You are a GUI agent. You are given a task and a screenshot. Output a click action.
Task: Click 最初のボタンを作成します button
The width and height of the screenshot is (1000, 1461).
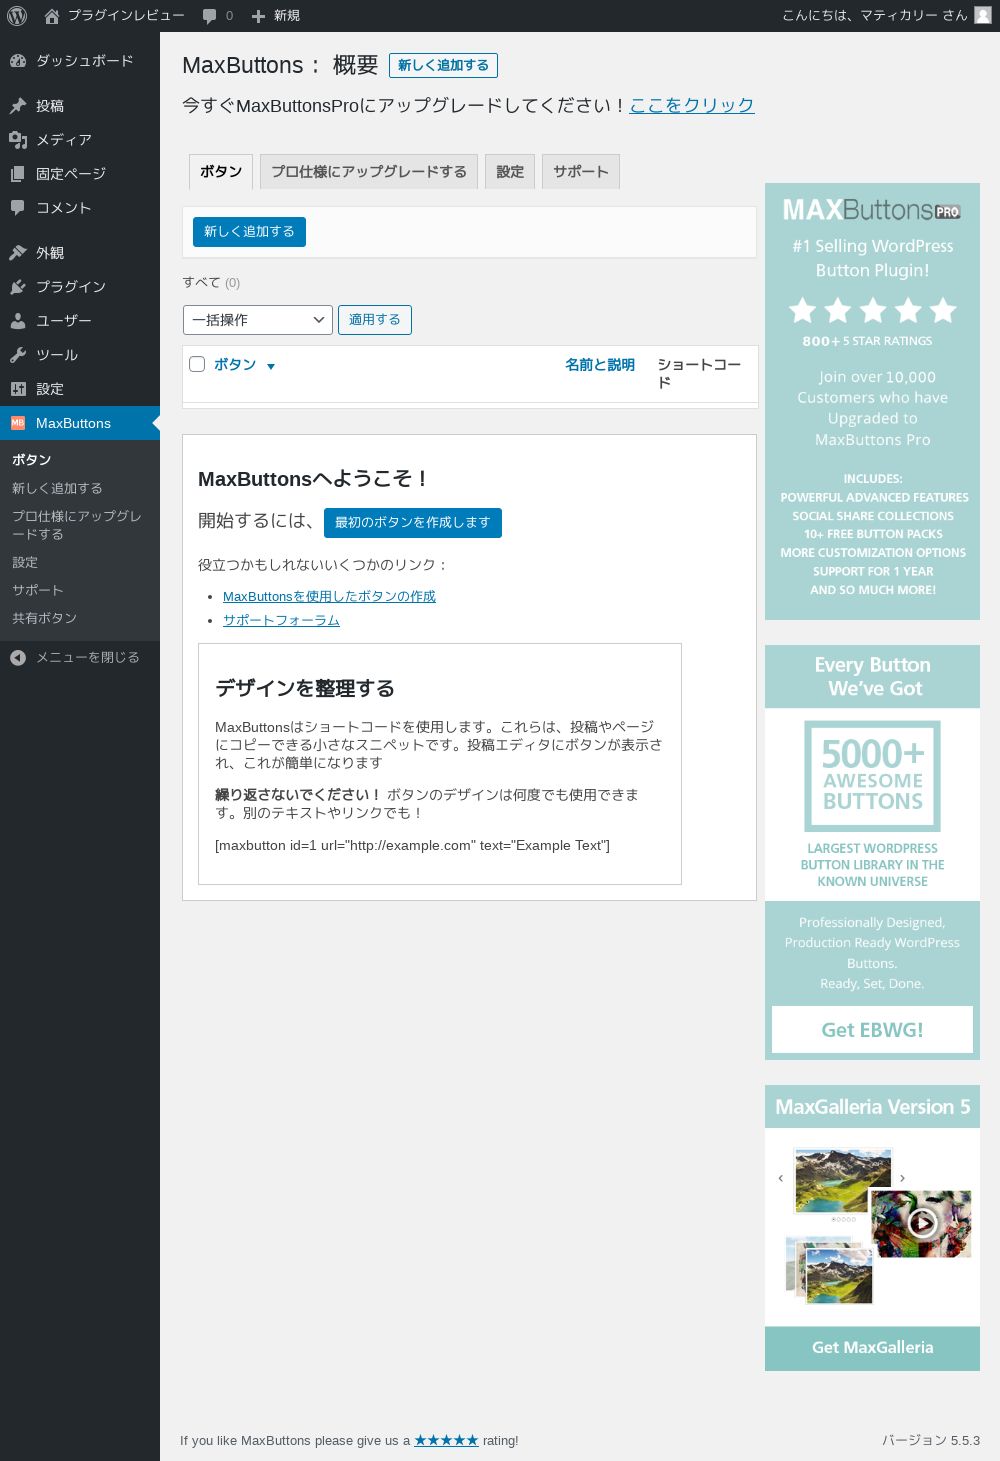[413, 523]
